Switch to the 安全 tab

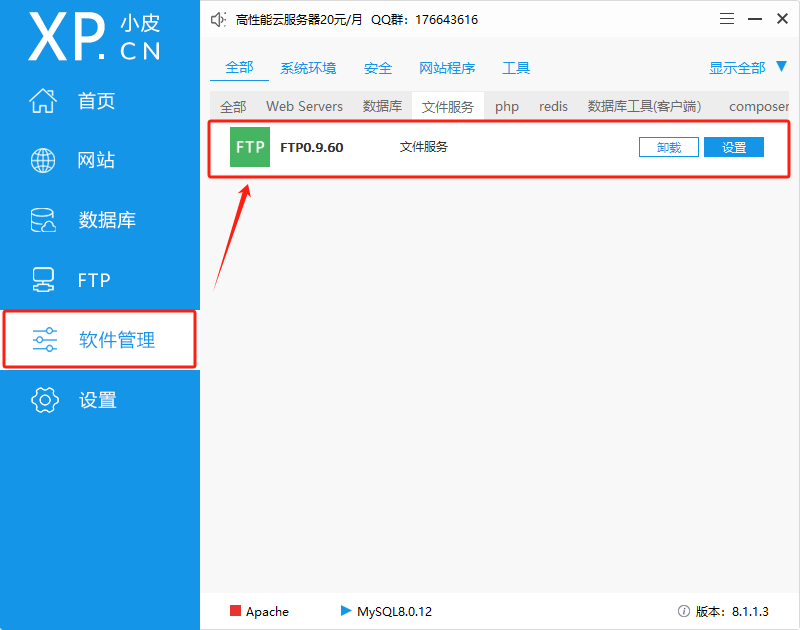[378, 68]
